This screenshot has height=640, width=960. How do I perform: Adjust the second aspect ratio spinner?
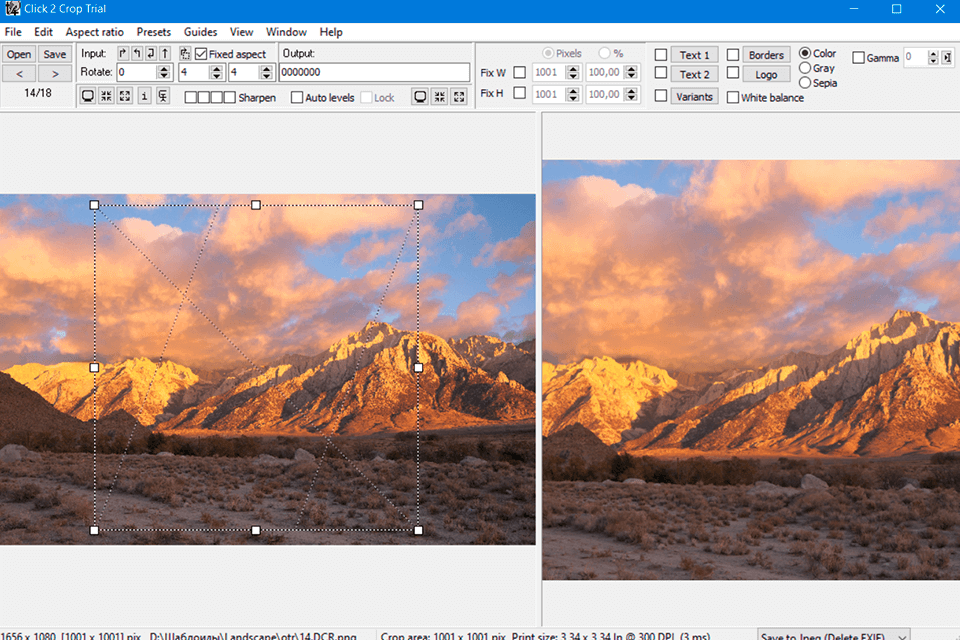click(266, 72)
